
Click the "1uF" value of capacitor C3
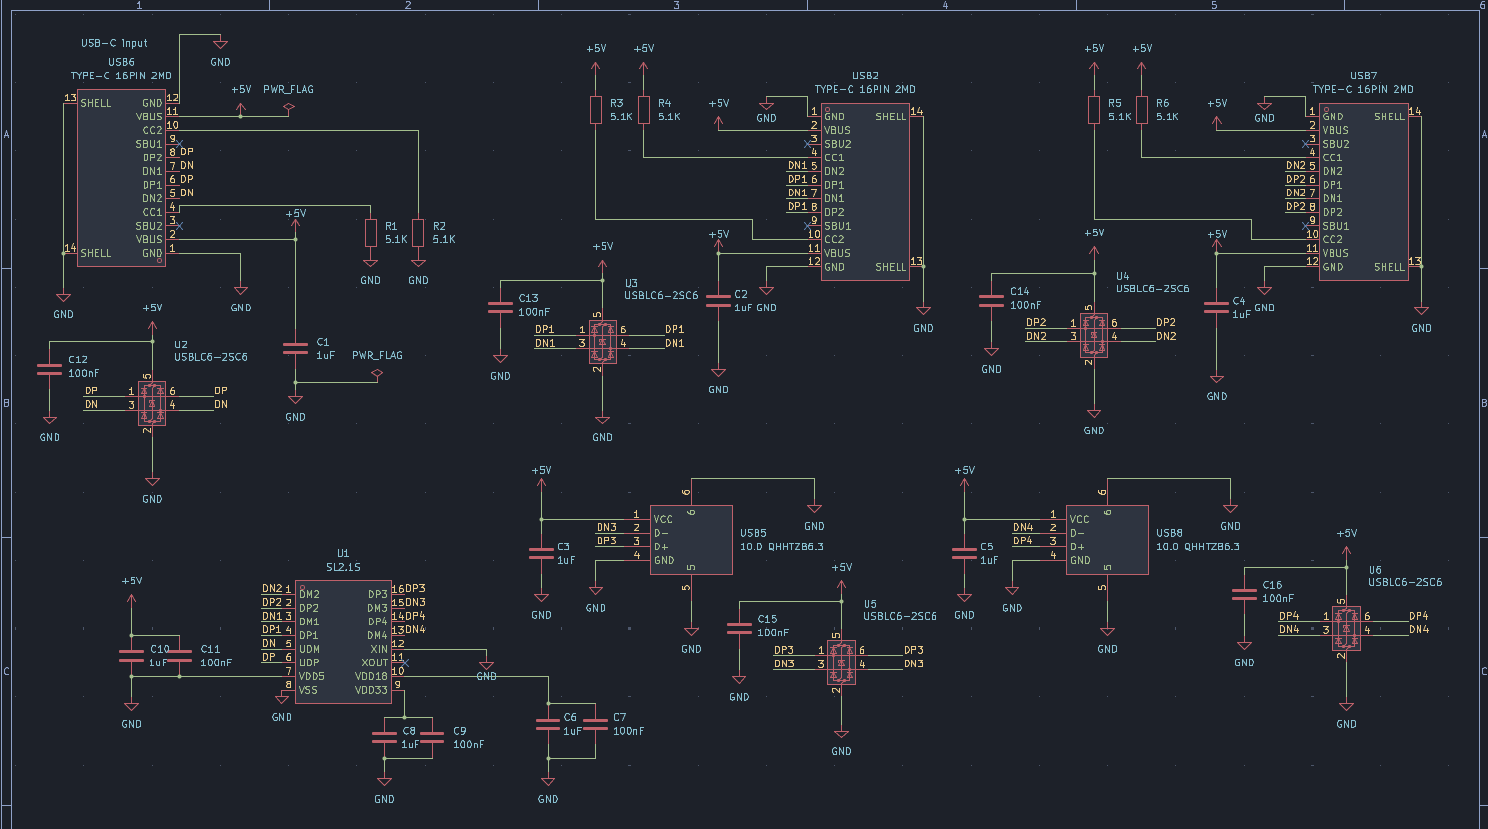tap(566, 560)
